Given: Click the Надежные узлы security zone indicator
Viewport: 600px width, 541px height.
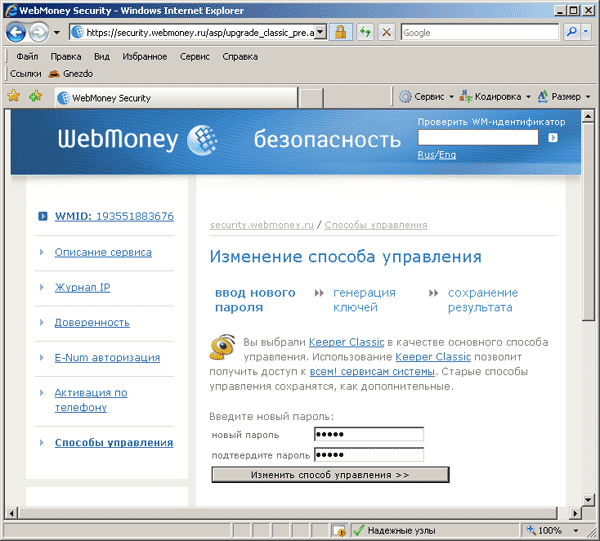Looking at the screenshot, I should [x=396, y=531].
